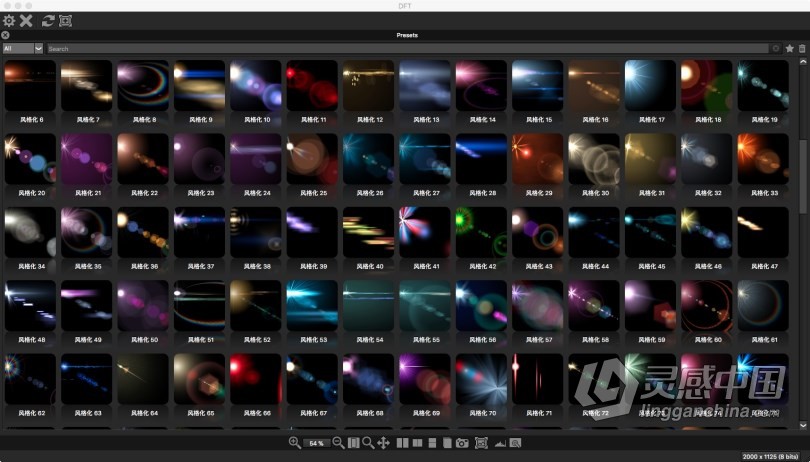Open the settings gear in top toolbar
The height and width of the screenshot is (462, 810).
[x=9, y=21]
